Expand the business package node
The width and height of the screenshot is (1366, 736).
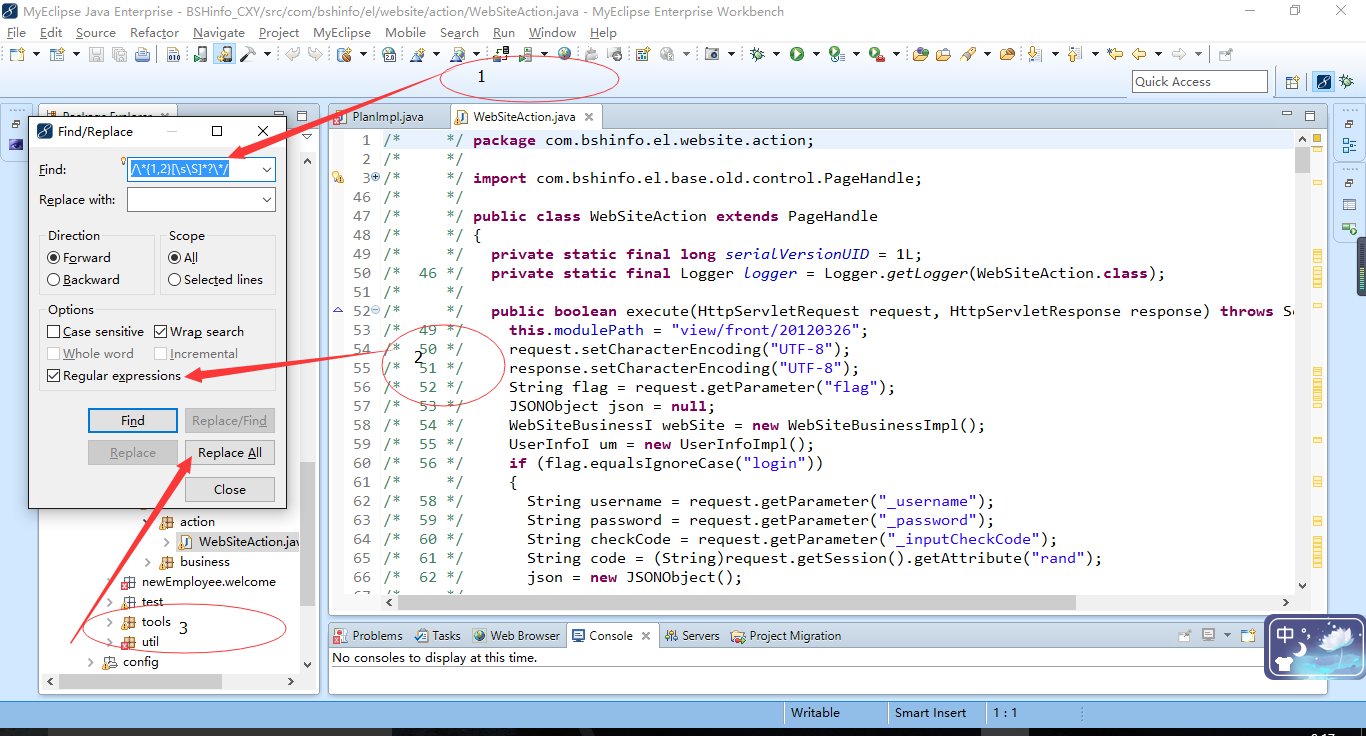coord(149,562)
